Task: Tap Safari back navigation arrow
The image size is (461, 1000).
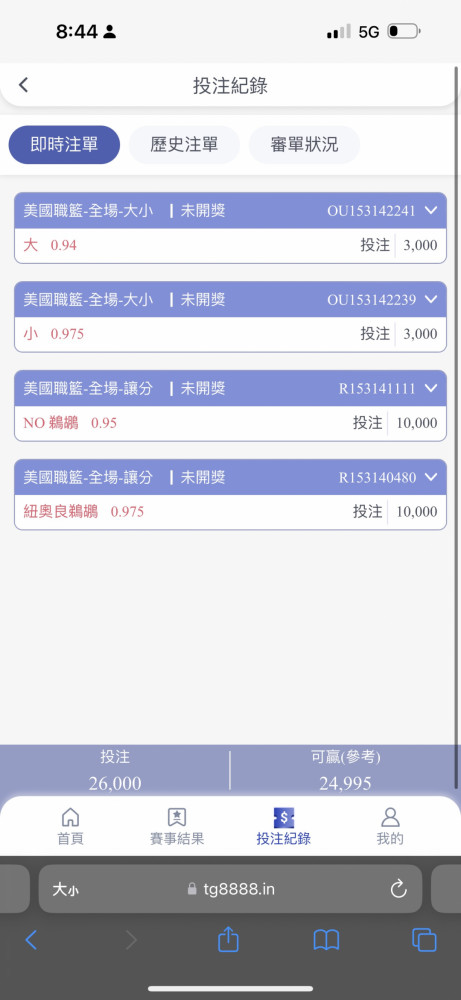Action: click(31, 940)
